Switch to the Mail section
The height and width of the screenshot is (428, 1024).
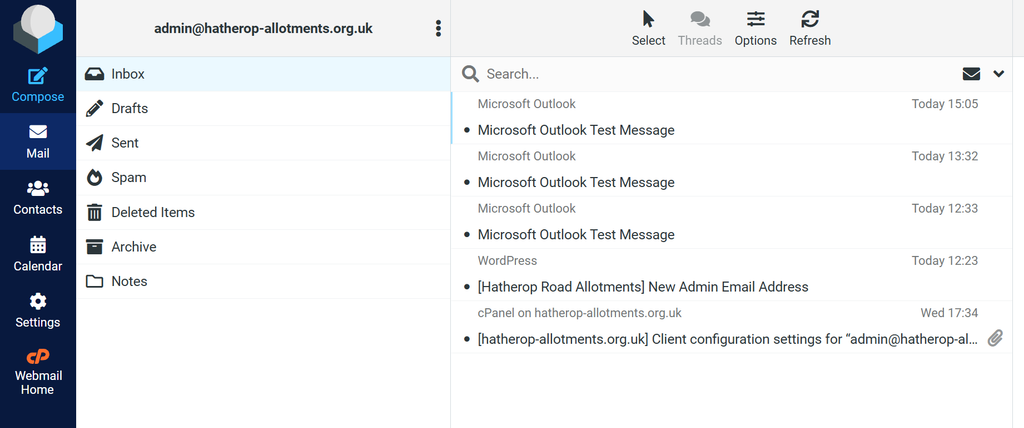38,142
